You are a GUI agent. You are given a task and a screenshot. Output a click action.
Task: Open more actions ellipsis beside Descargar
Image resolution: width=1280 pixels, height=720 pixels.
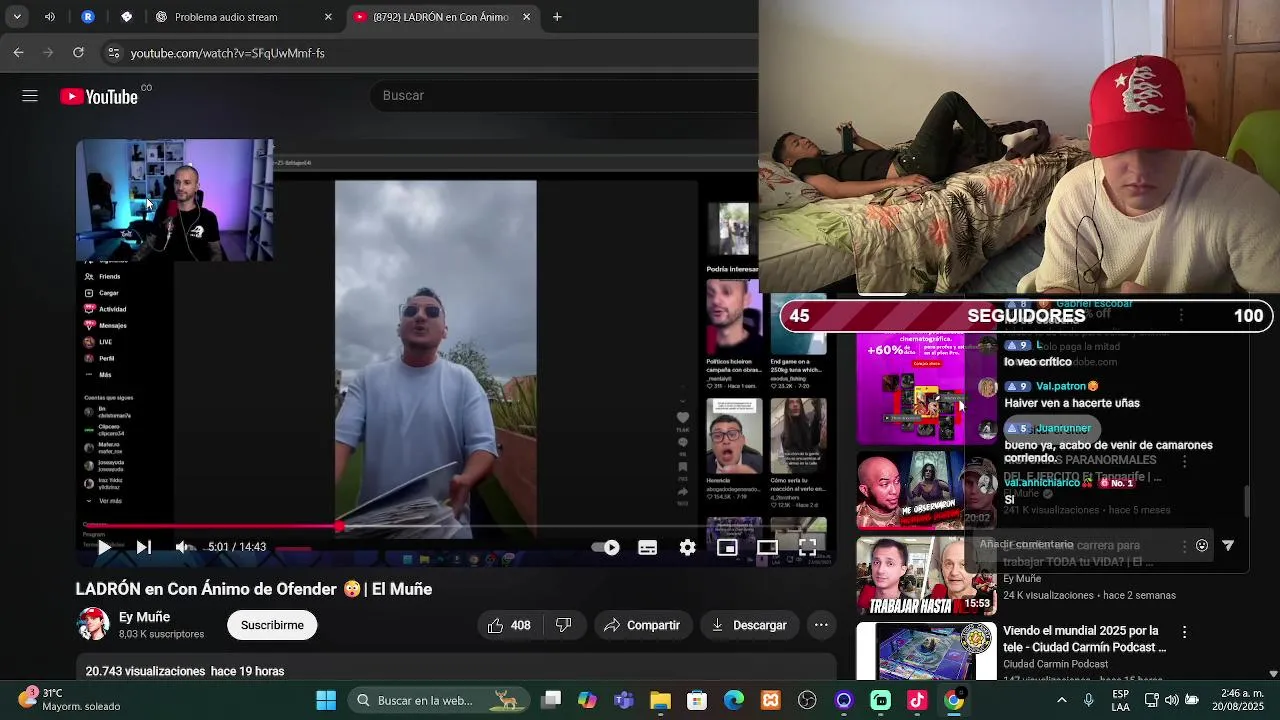point(821,625)
